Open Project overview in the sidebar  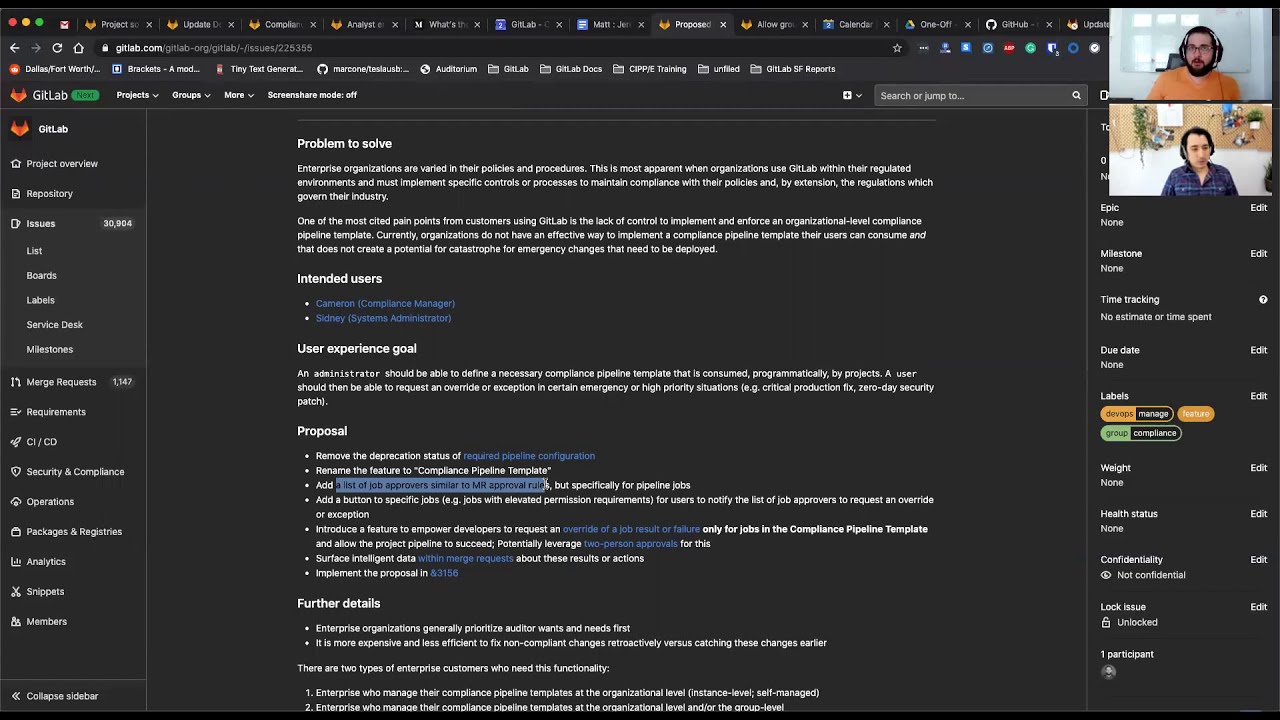(x=62, y=164)
